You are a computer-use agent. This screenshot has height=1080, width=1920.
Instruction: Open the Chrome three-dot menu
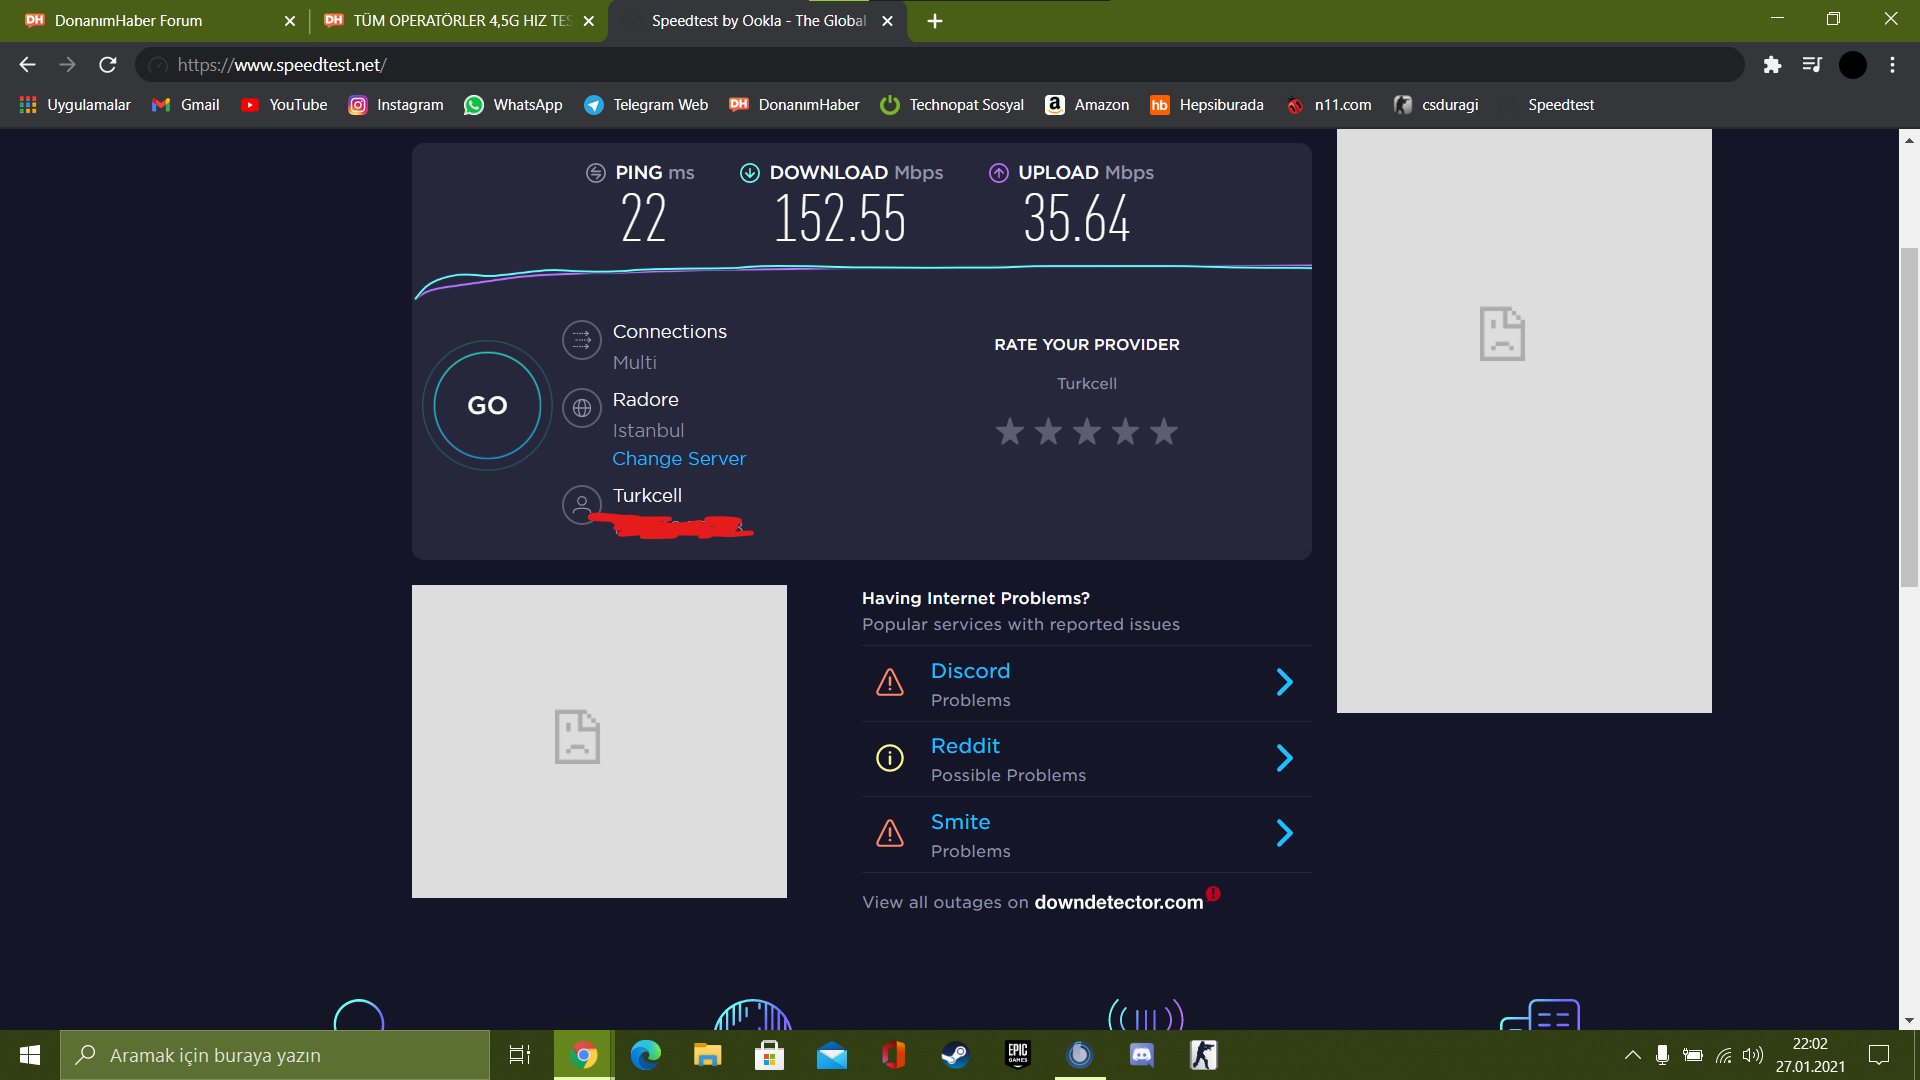(x=1892, y=65)
